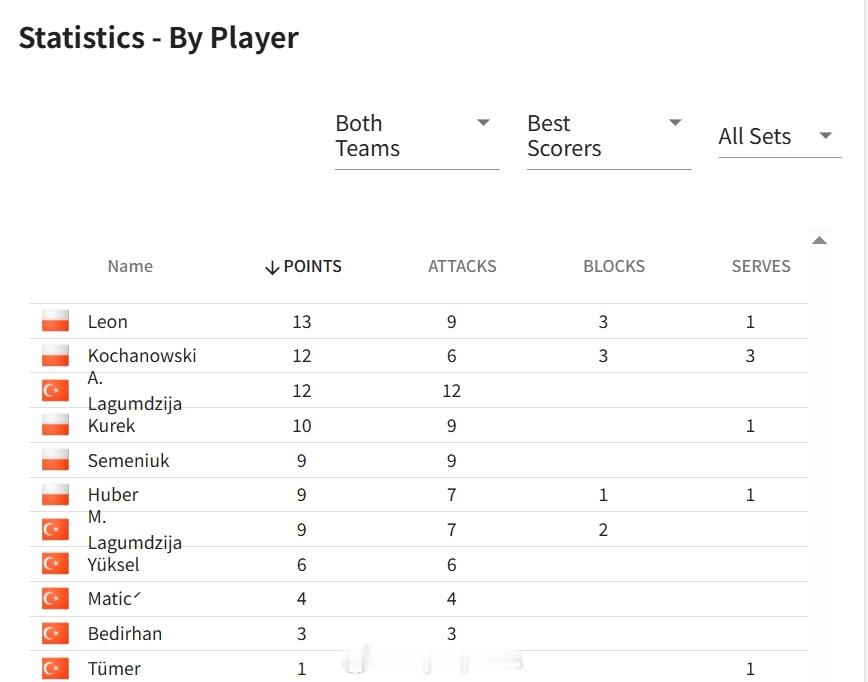Select the Matic player name

(114, 598)
